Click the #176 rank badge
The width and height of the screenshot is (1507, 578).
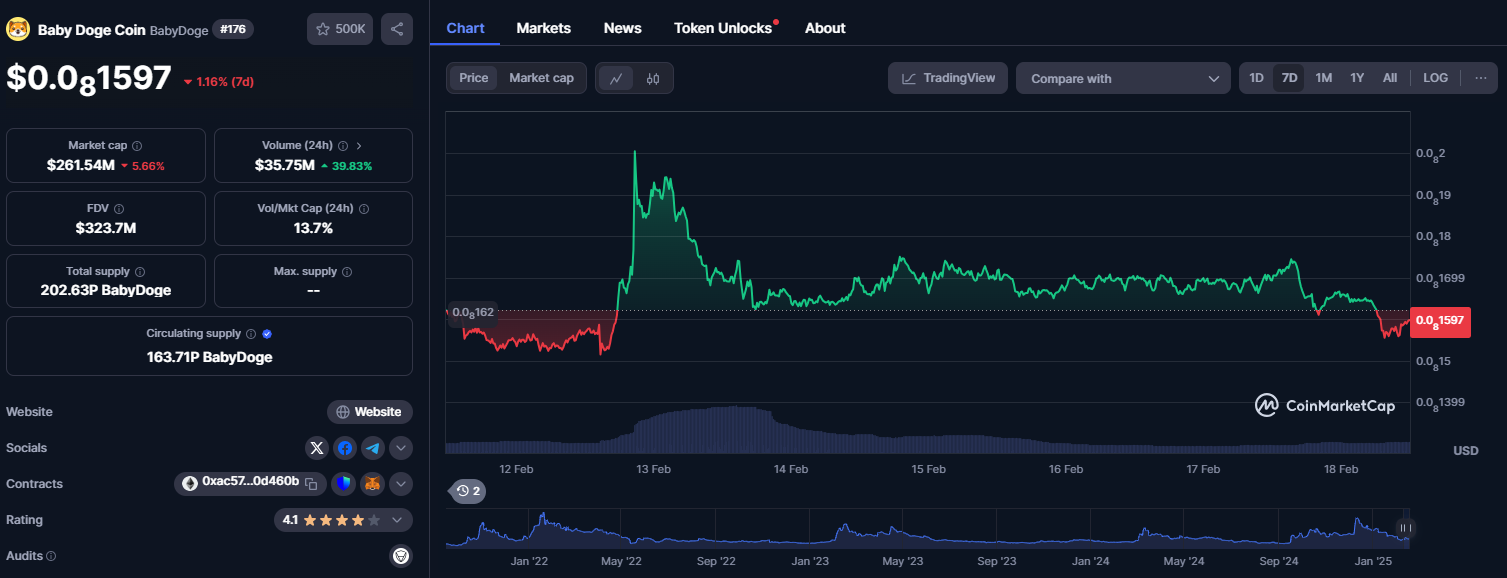pos(233,29)
